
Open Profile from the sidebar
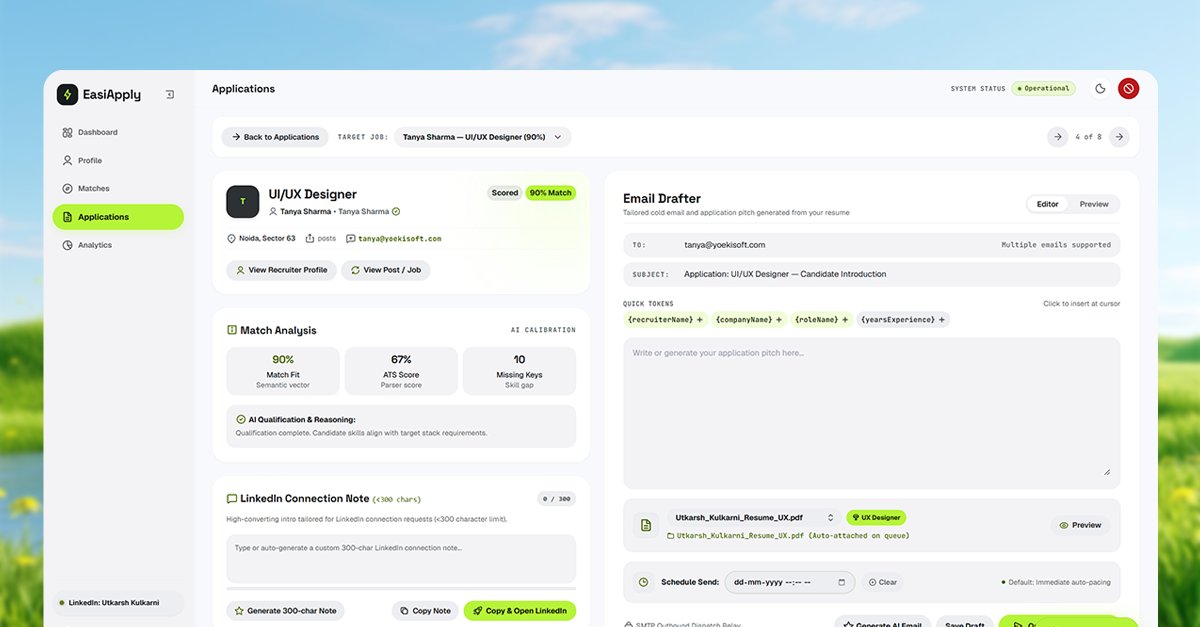pos(118,160)
